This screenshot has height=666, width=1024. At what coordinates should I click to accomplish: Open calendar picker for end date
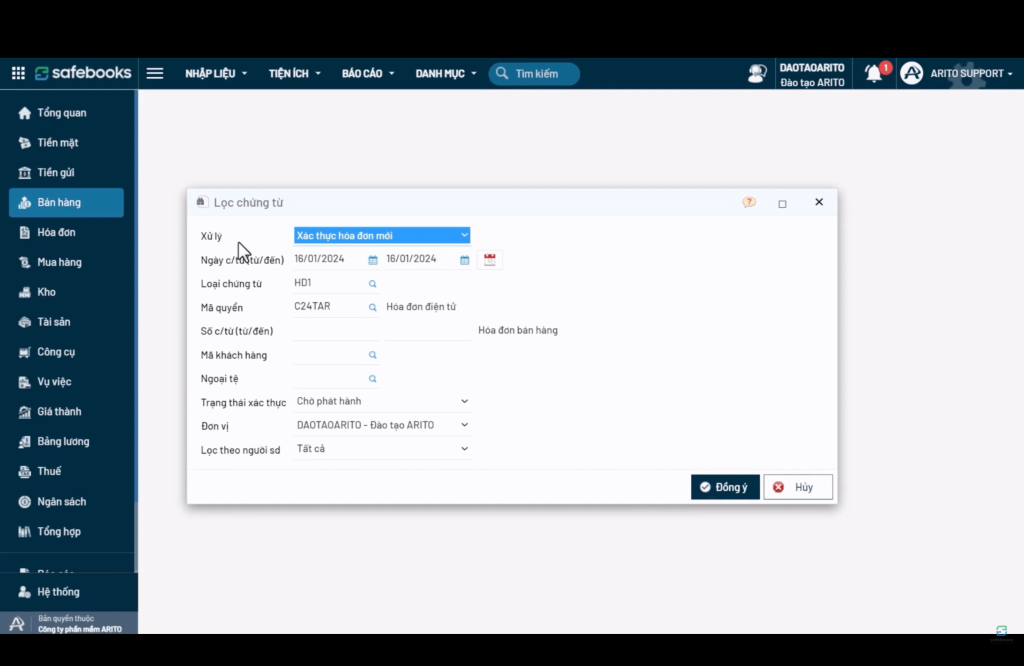[464, 260]
